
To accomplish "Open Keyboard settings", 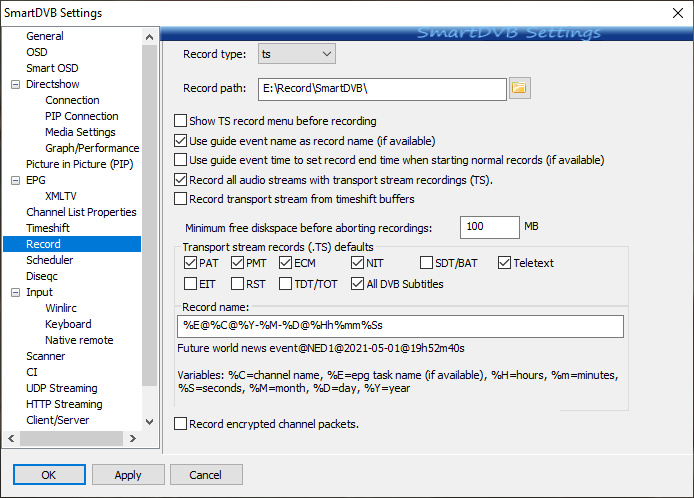I will click(68, 324).
